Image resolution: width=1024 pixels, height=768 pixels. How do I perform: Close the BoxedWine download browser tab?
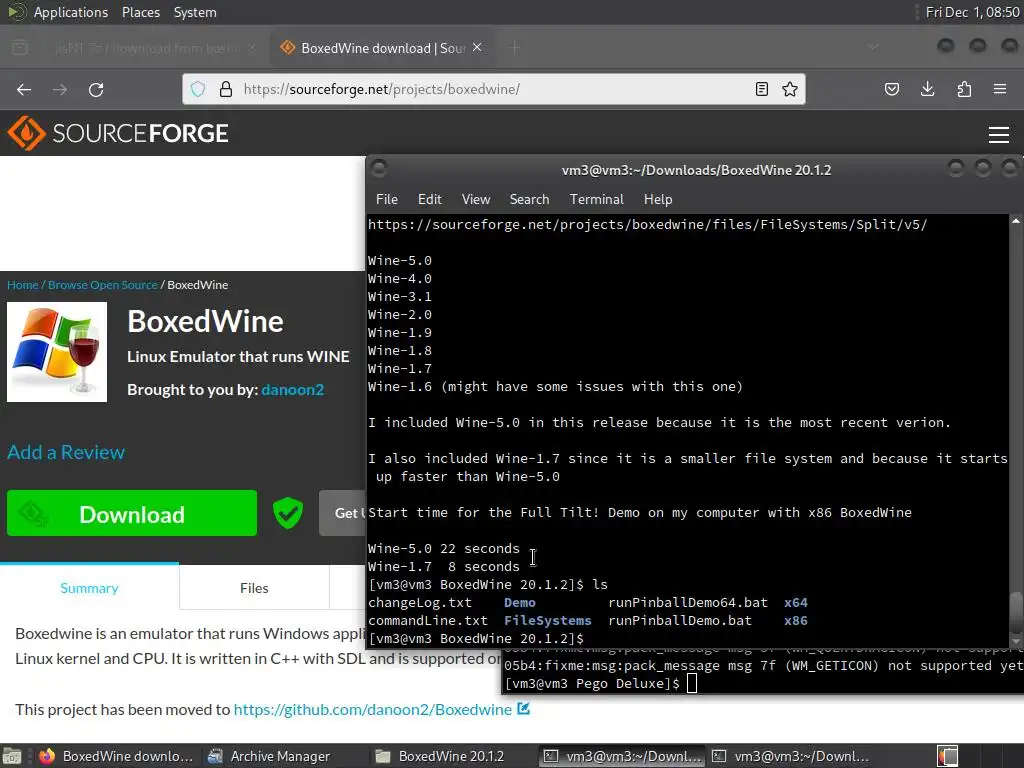[x=477, y=48]
